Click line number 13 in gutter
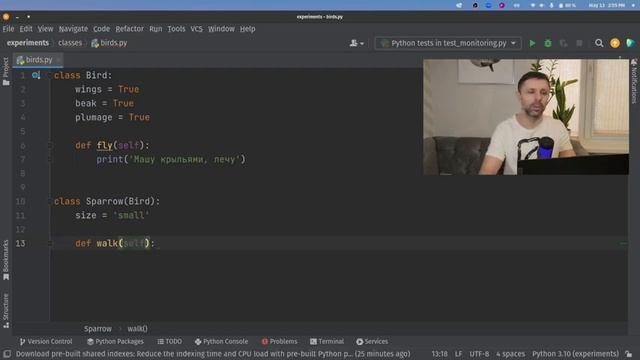This screenshot has width=640, height=360. [x=20, y=243]
